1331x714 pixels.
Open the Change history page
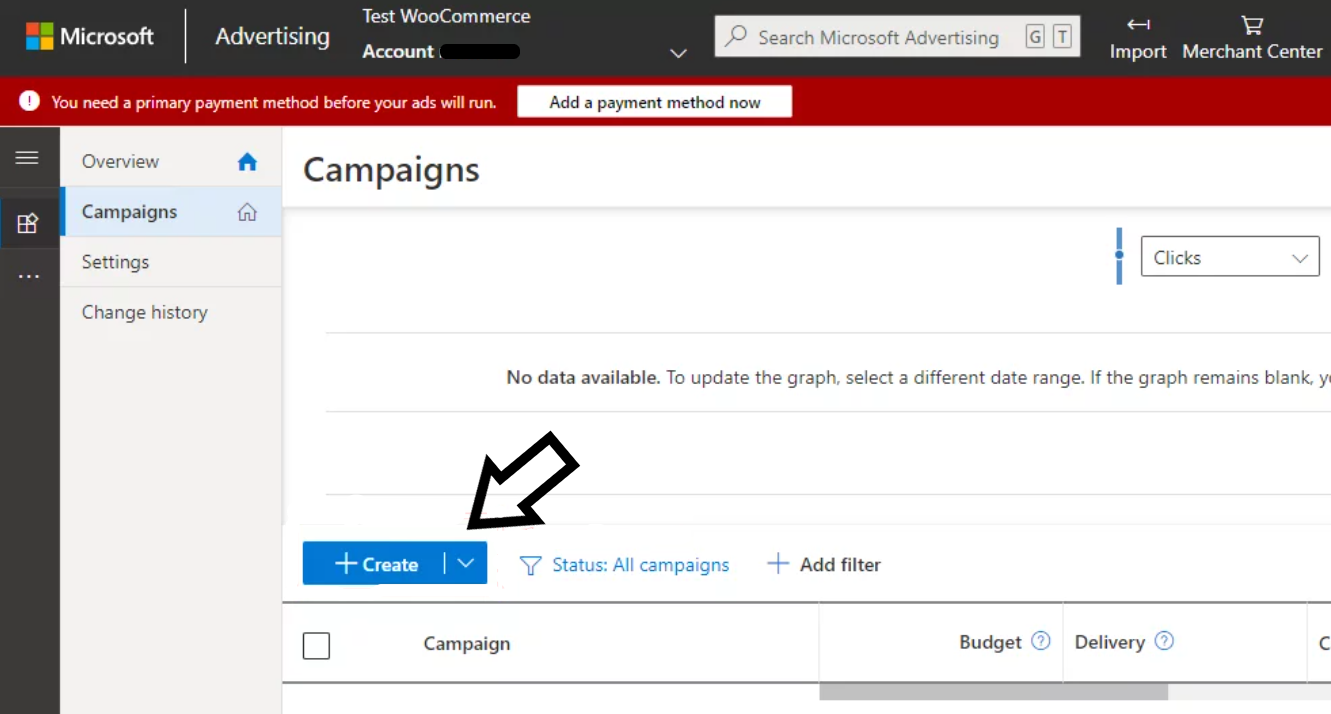(x=144, y=311)
